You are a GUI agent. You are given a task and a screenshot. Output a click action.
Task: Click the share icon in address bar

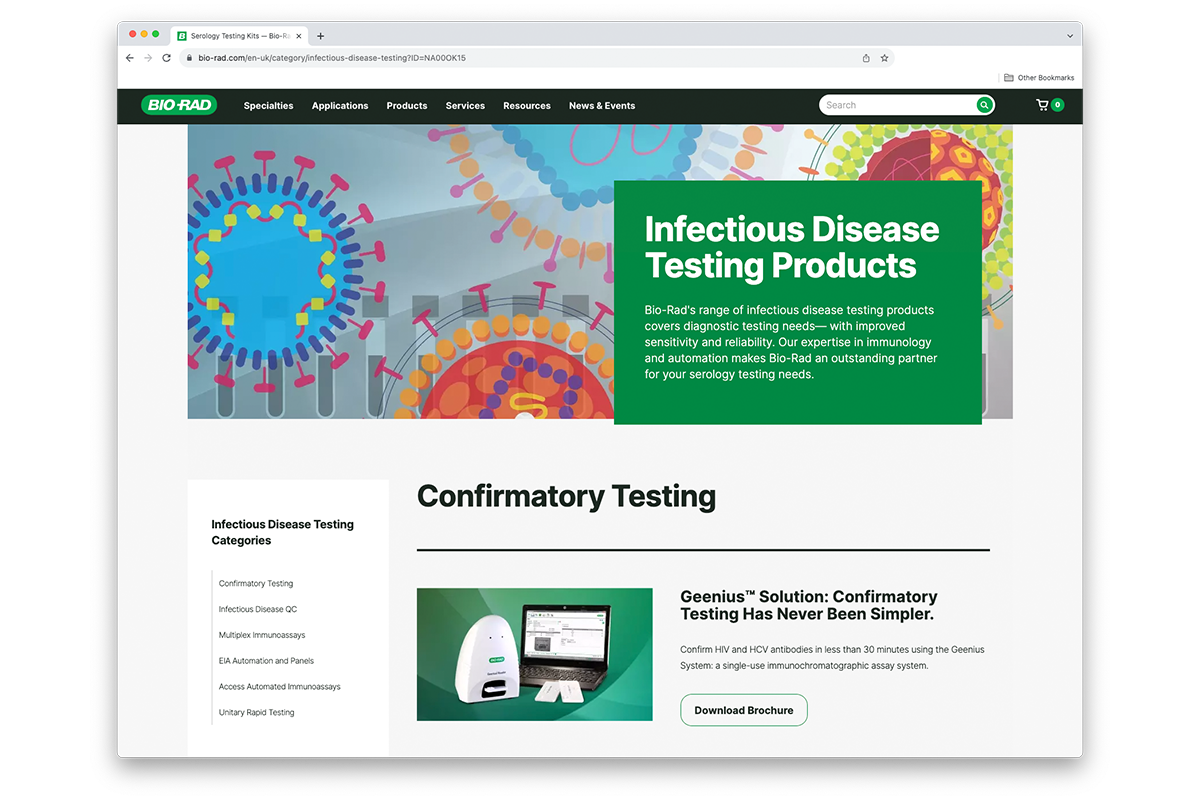tap(866, 58)
